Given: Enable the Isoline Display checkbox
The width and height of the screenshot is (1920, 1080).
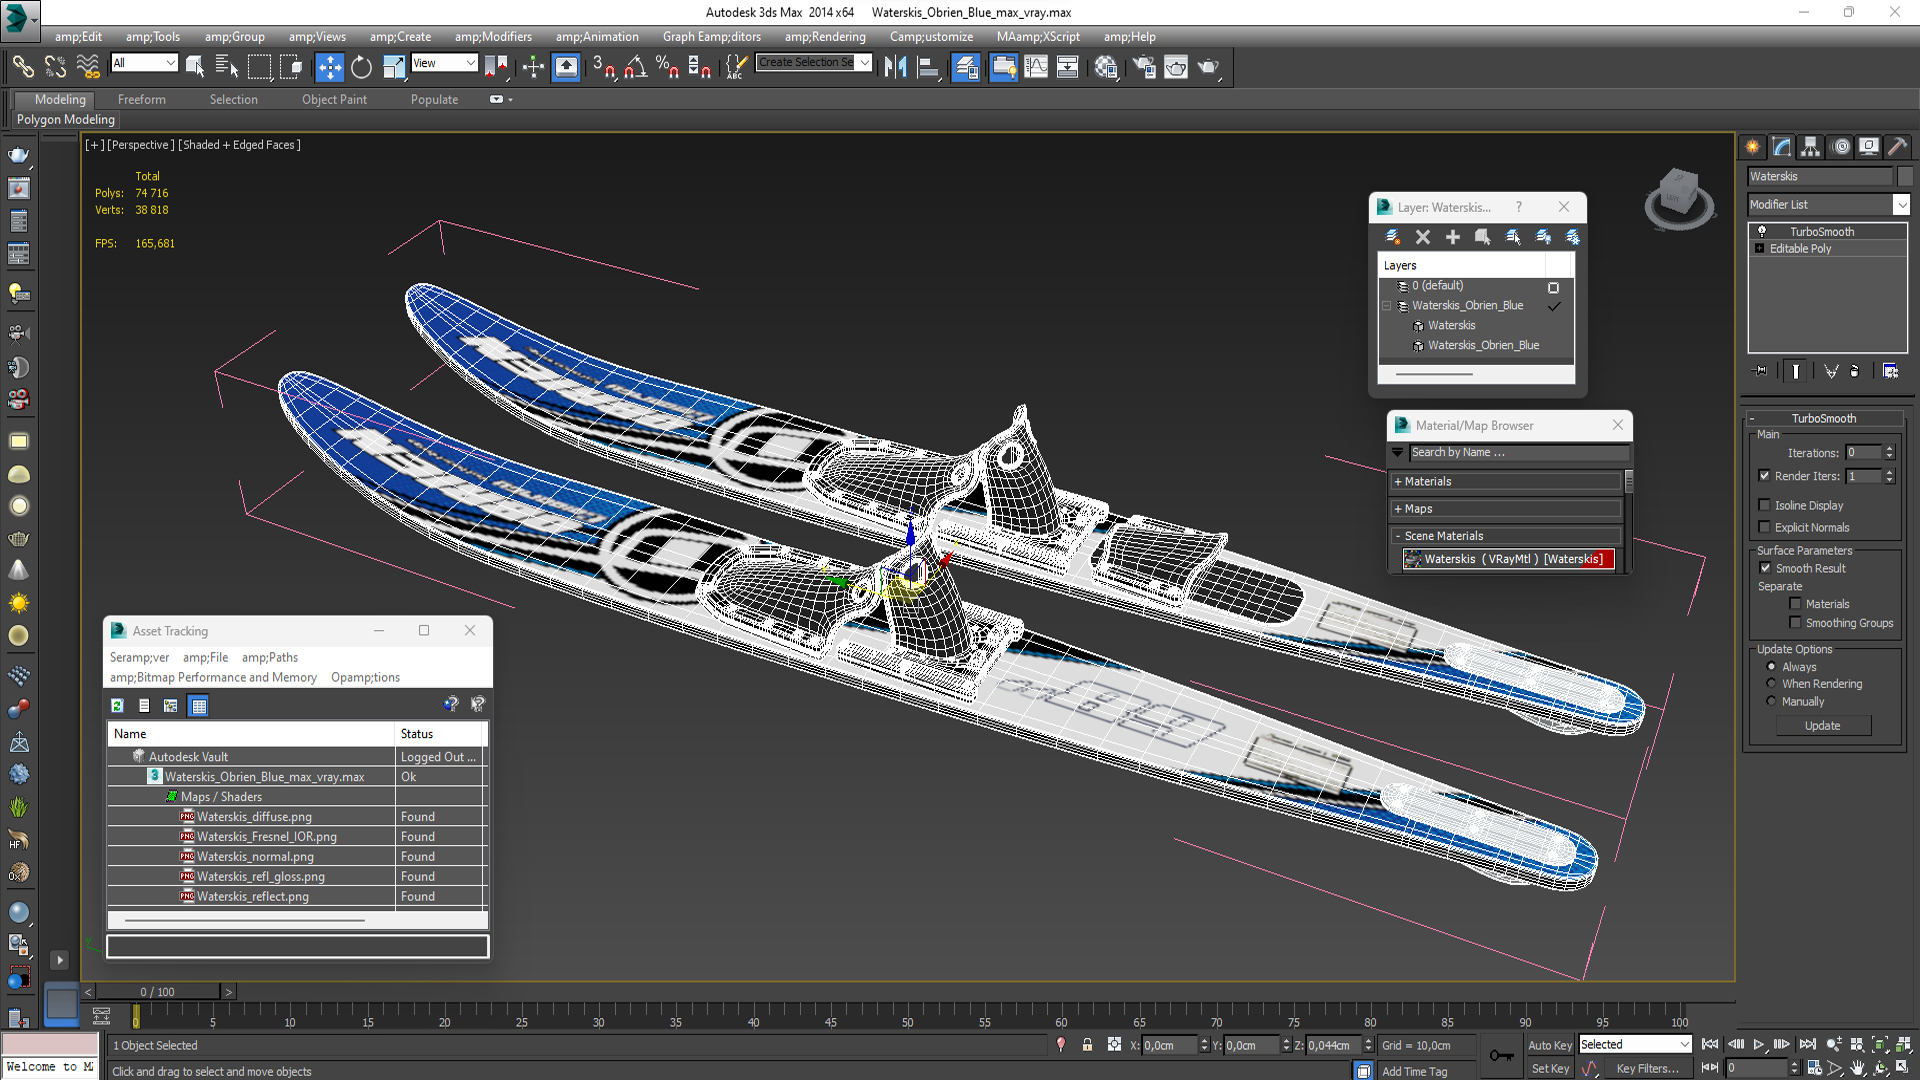Looking at the screenshot, I should 1764,505.
